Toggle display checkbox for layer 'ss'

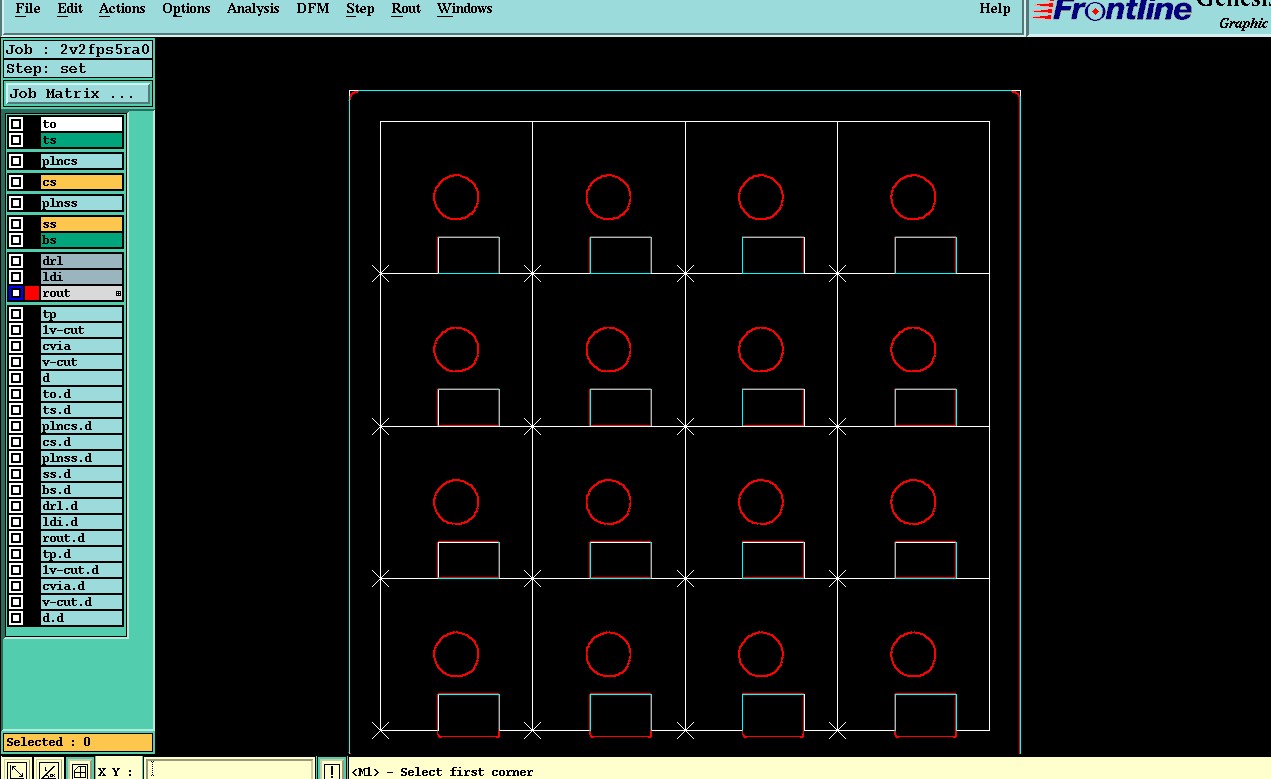[16, 225]
